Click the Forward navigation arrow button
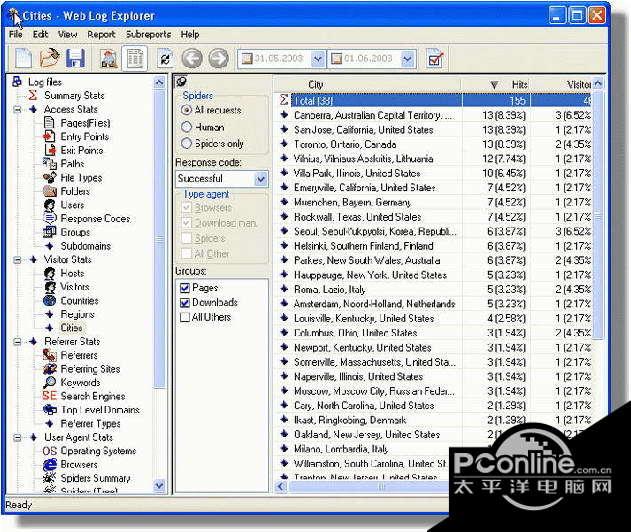 pos(218,59)
